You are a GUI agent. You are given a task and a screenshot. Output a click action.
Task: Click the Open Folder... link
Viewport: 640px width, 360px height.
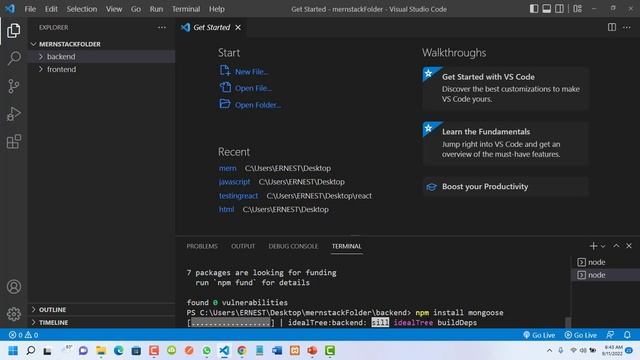click(x=258, y=105)
